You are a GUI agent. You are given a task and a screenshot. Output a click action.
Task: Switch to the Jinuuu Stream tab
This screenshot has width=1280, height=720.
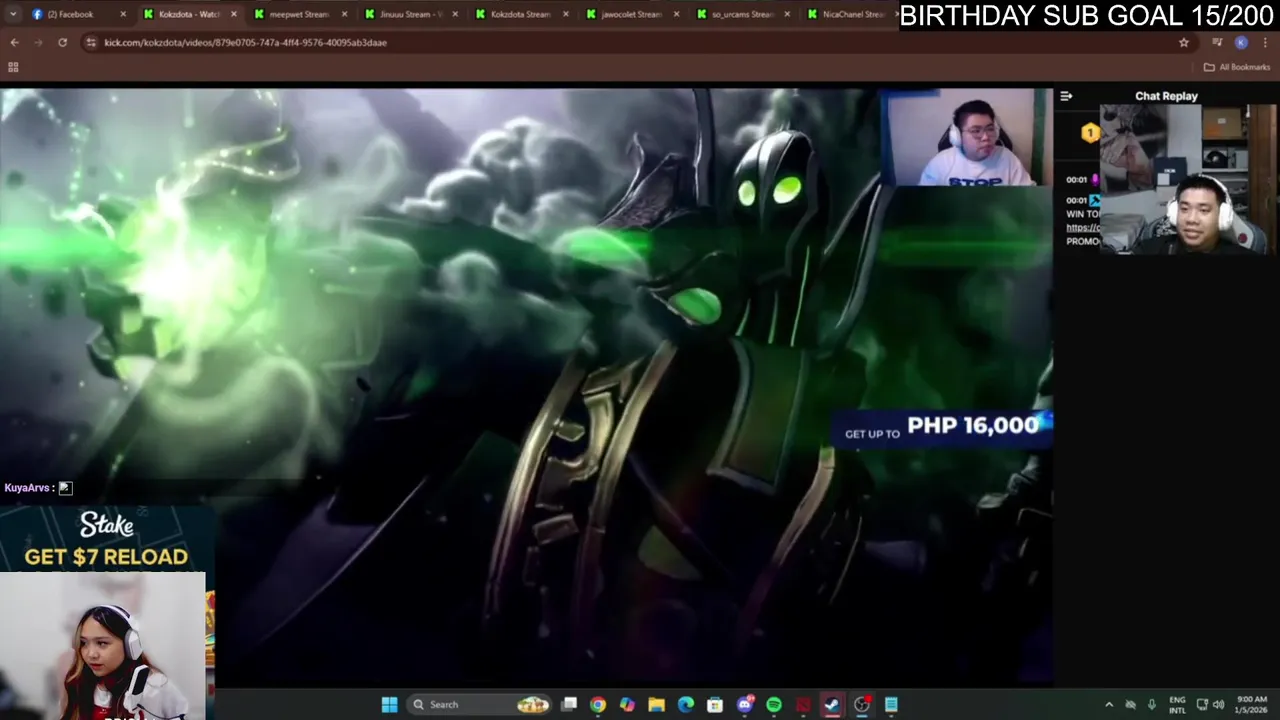409,14
